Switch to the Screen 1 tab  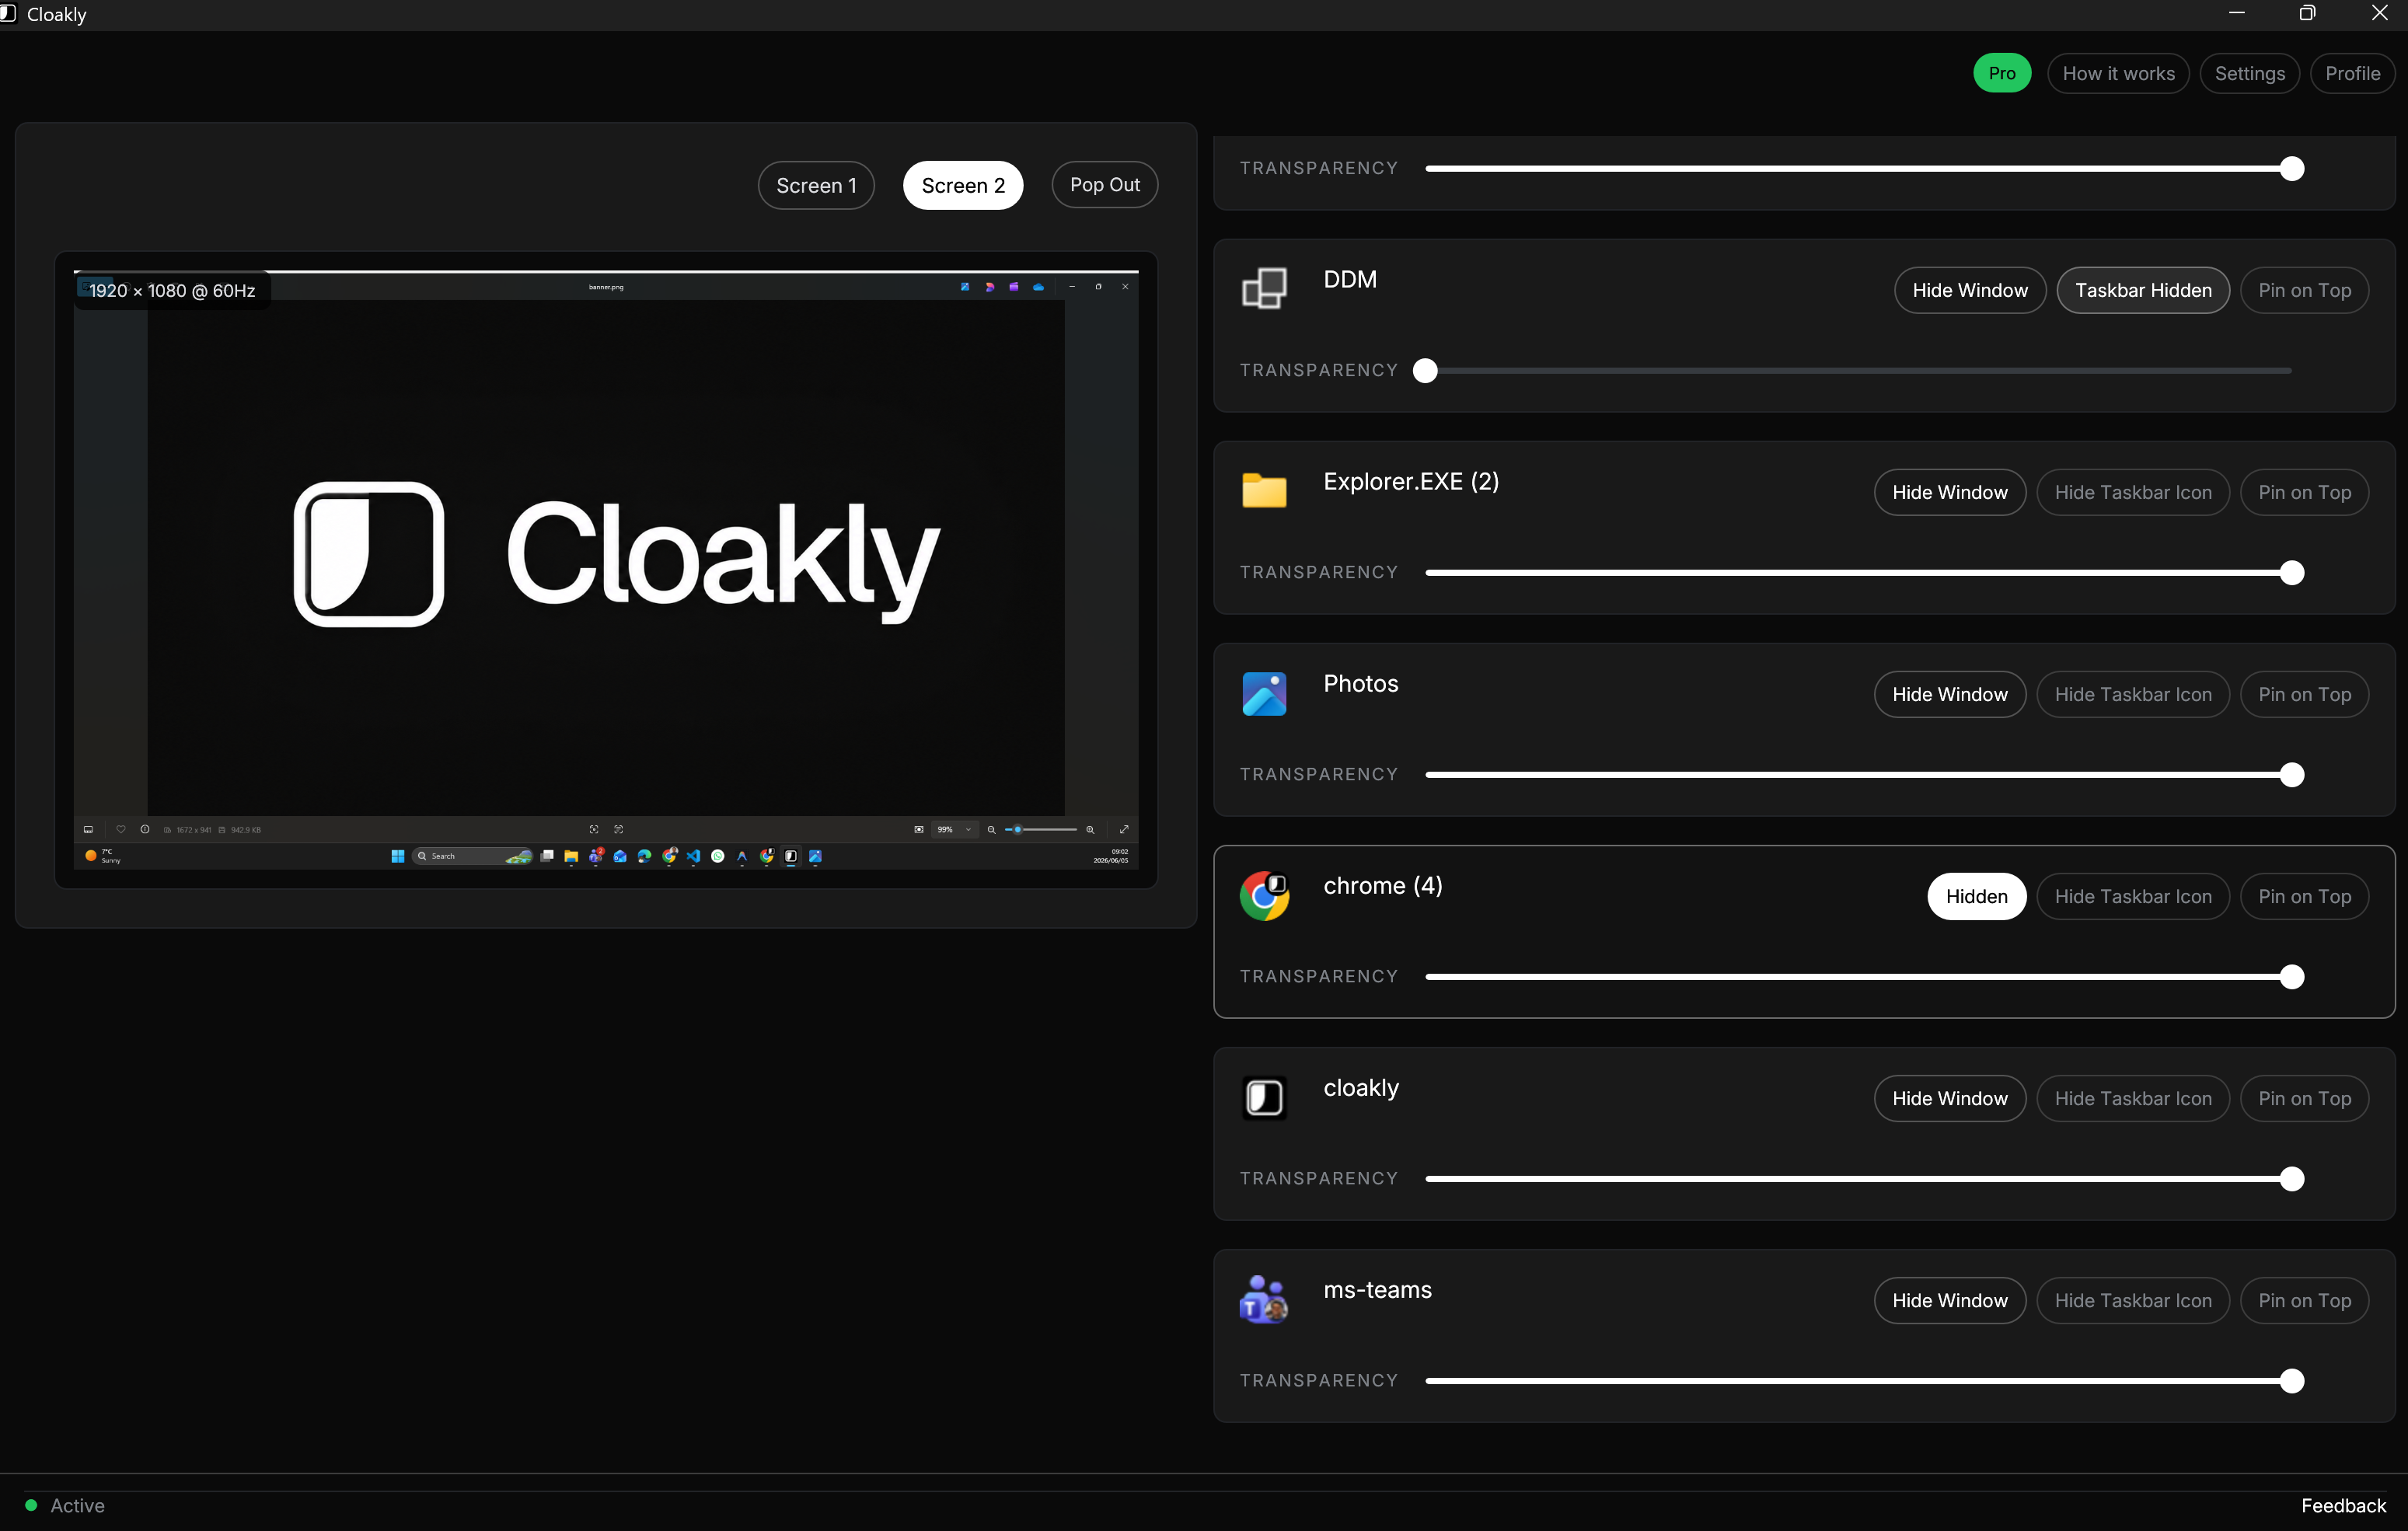click(816, 185)
